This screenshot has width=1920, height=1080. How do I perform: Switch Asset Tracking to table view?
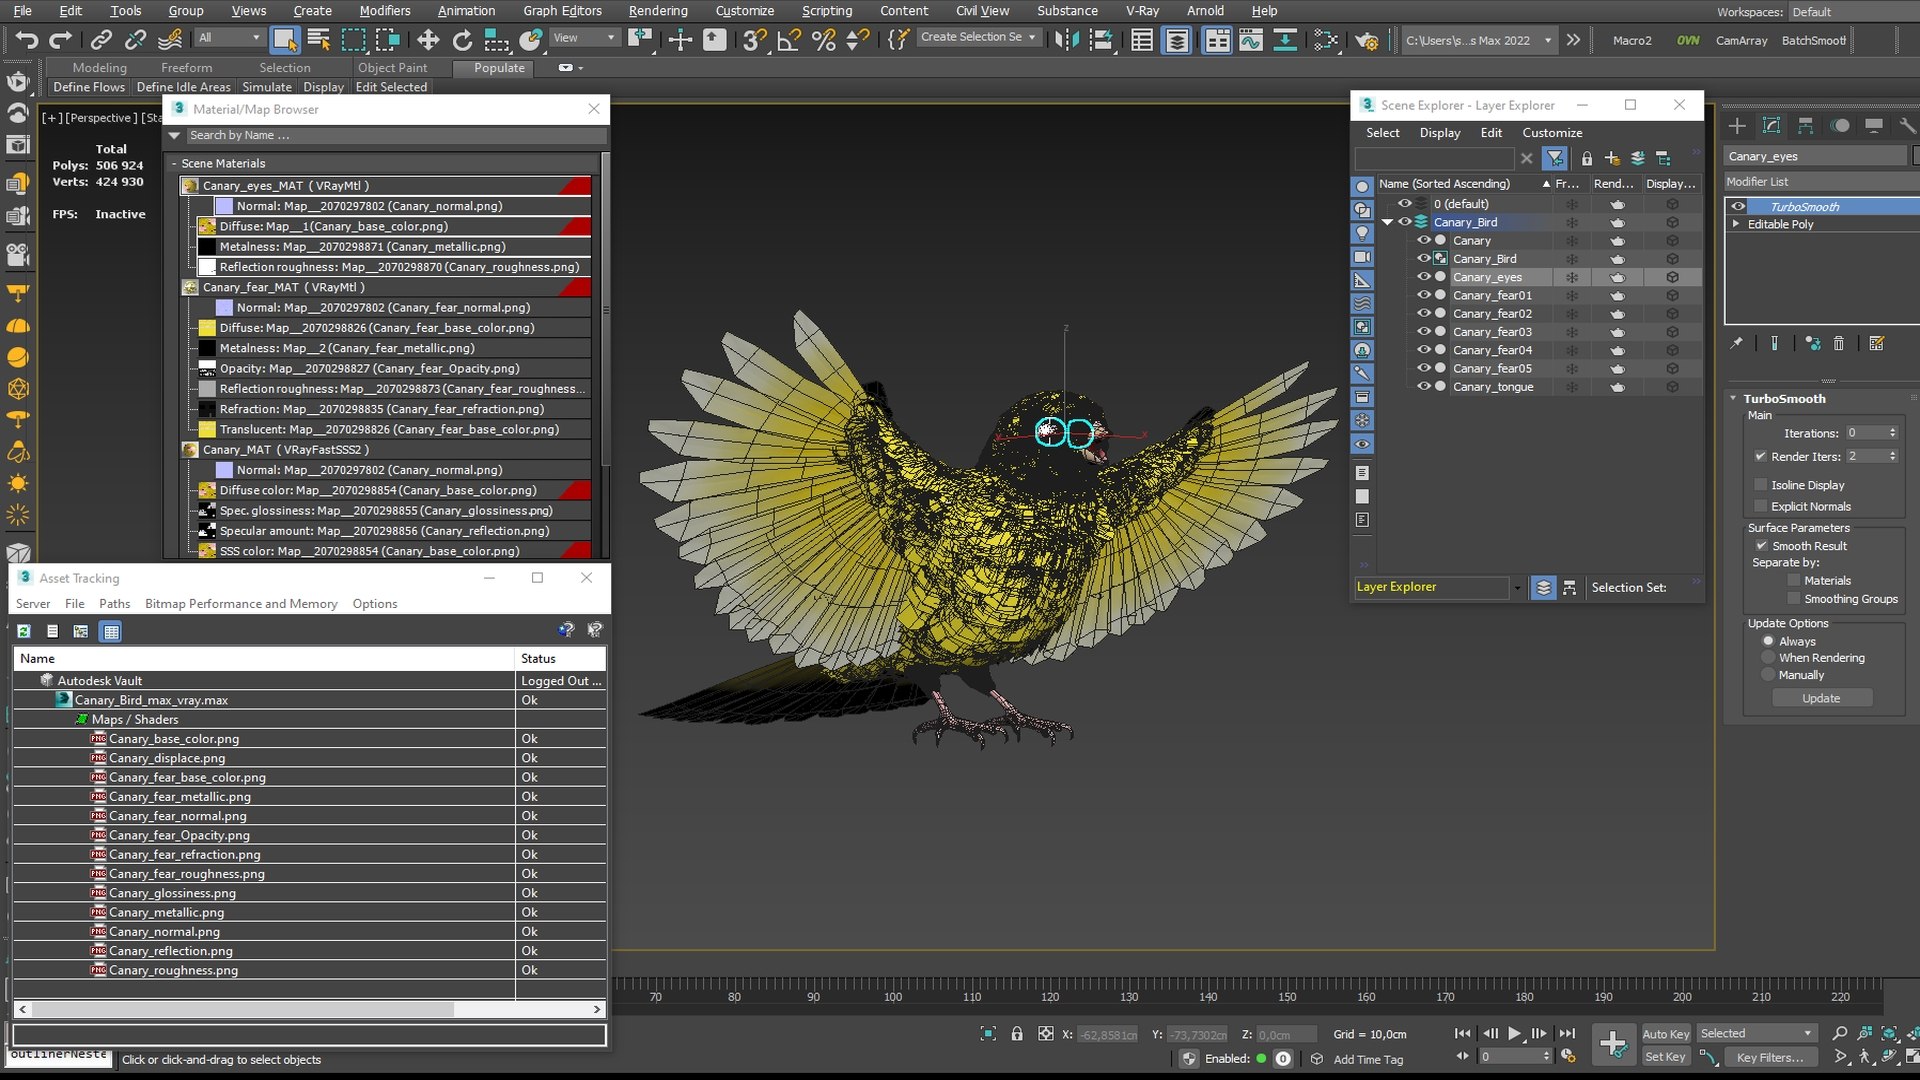(x=111, y=631)
